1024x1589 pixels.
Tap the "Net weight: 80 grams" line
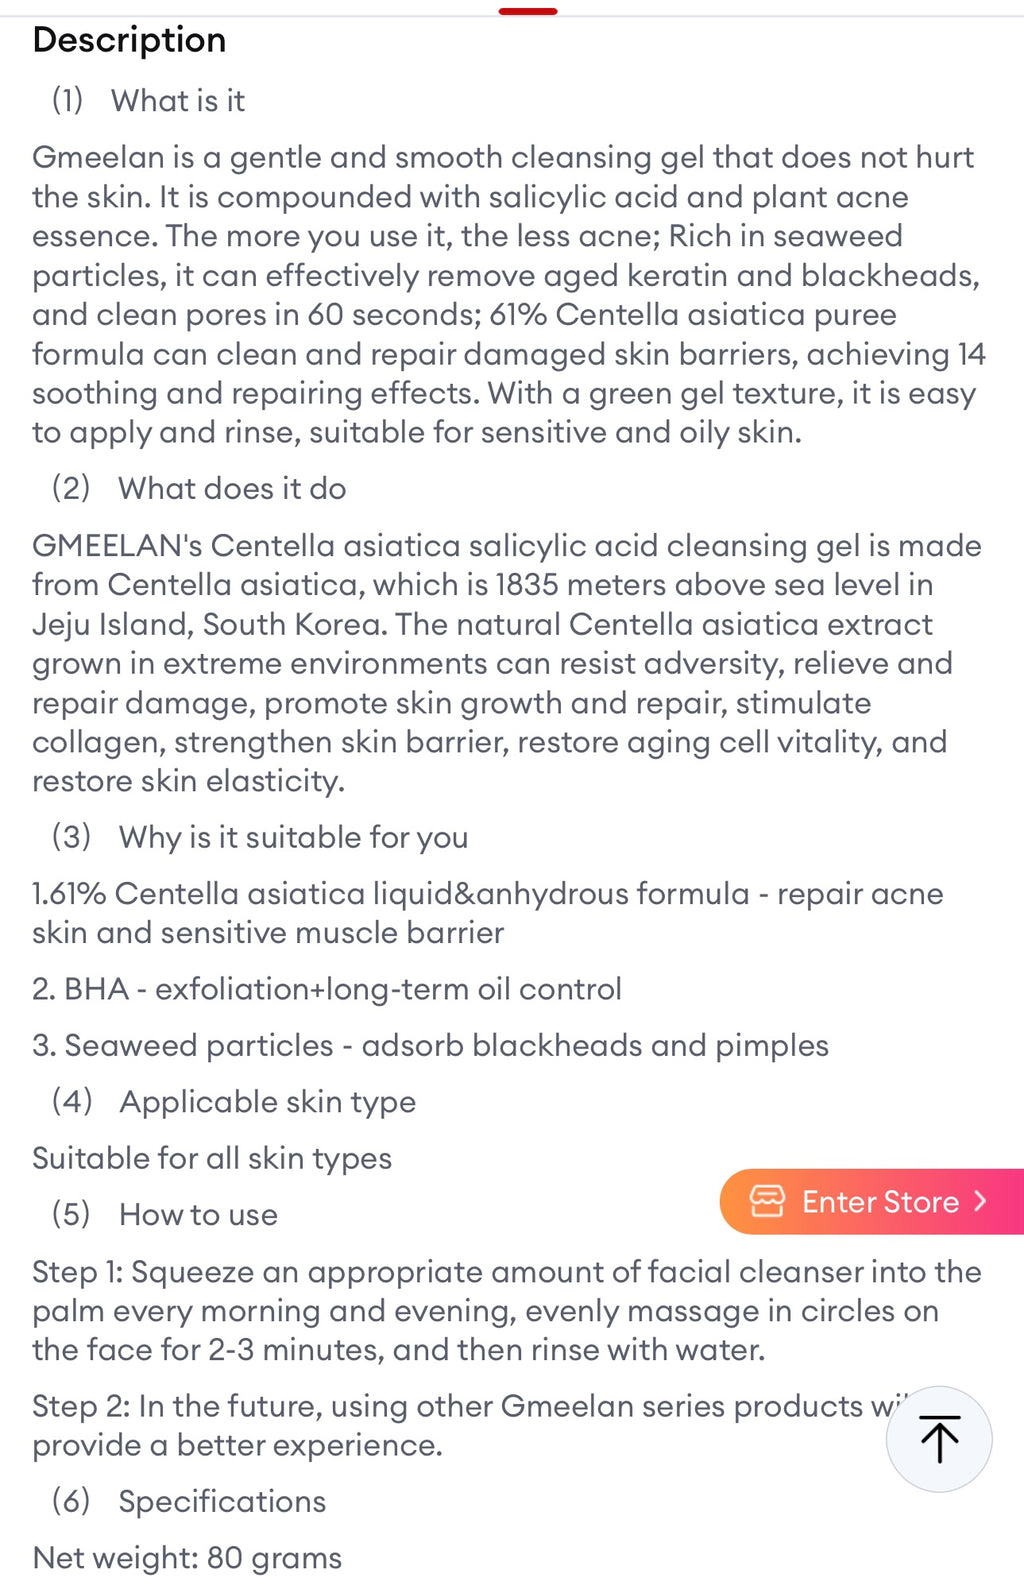[x=187, y=1557]
